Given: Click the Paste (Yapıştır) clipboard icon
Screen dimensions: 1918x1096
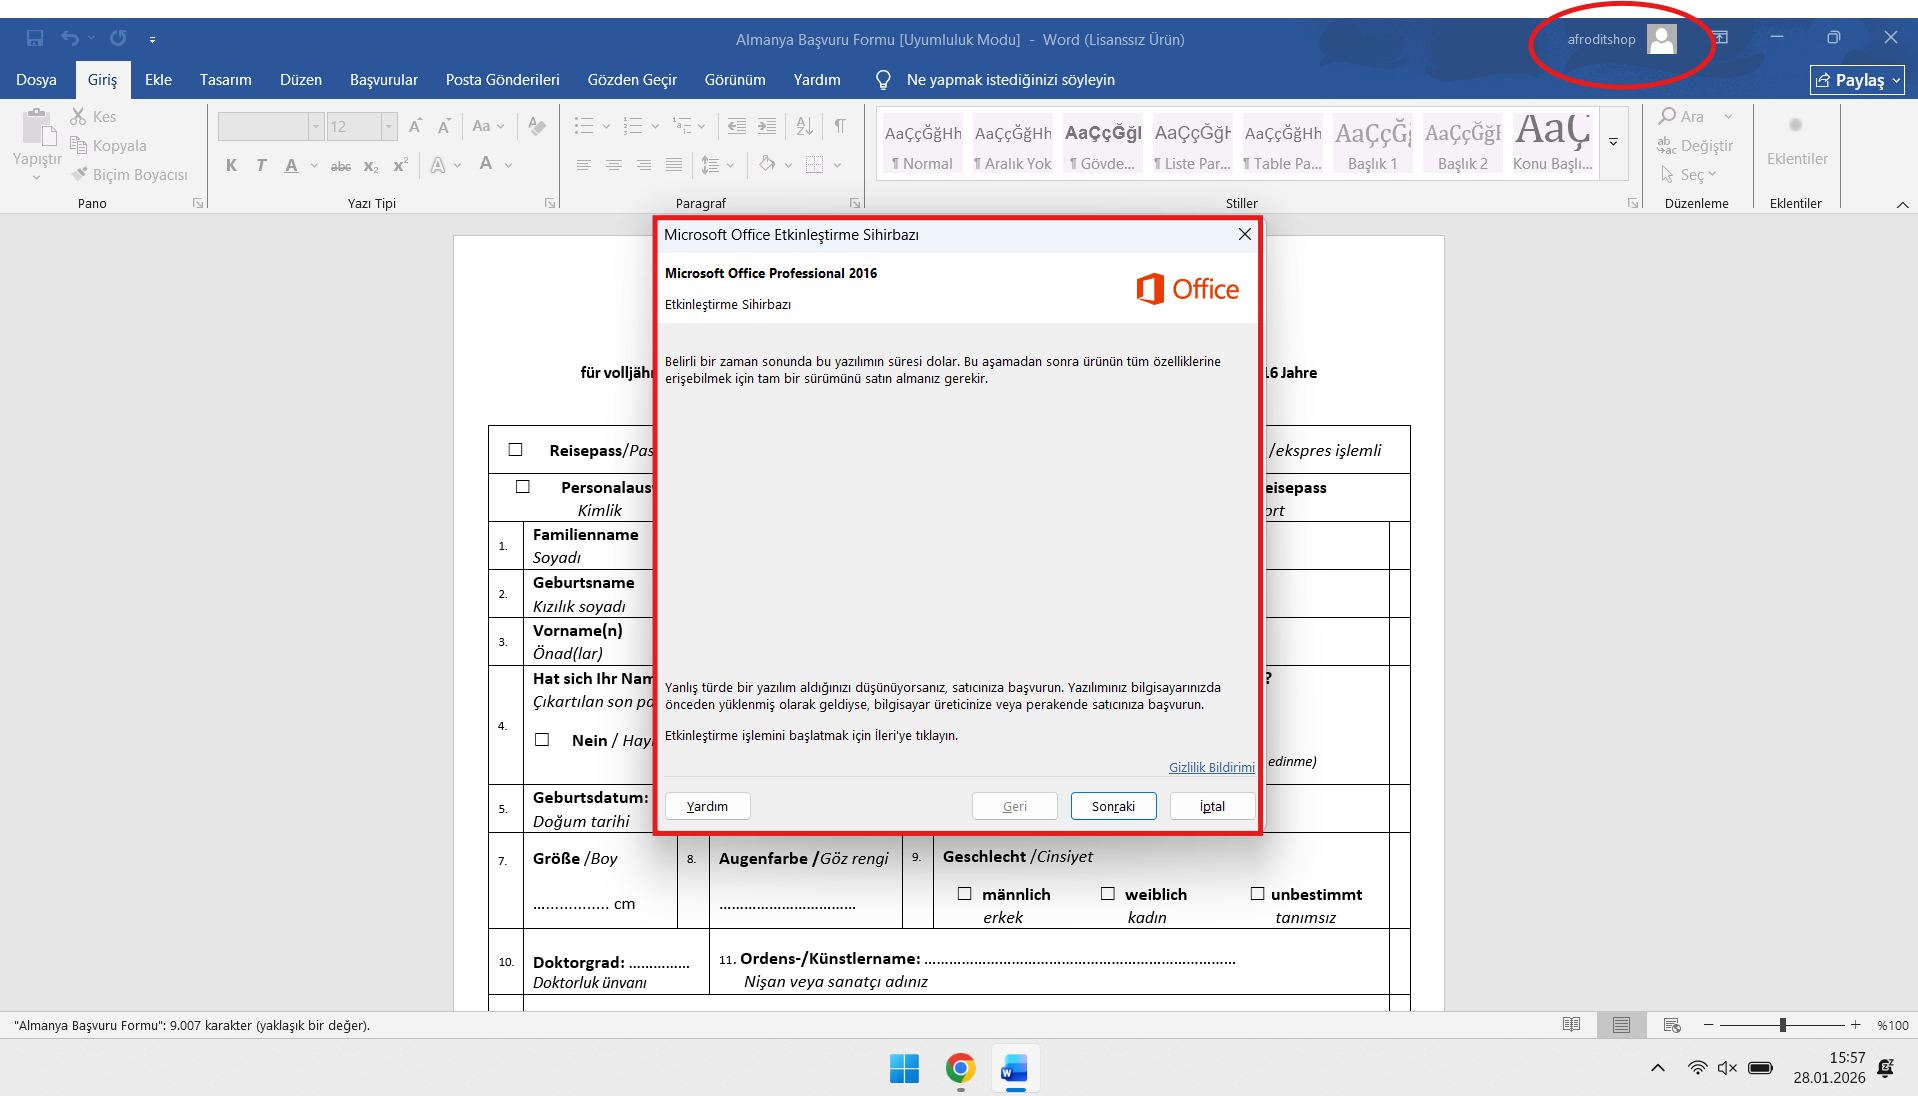Looking at the screenshot, I should pos(37,129).
